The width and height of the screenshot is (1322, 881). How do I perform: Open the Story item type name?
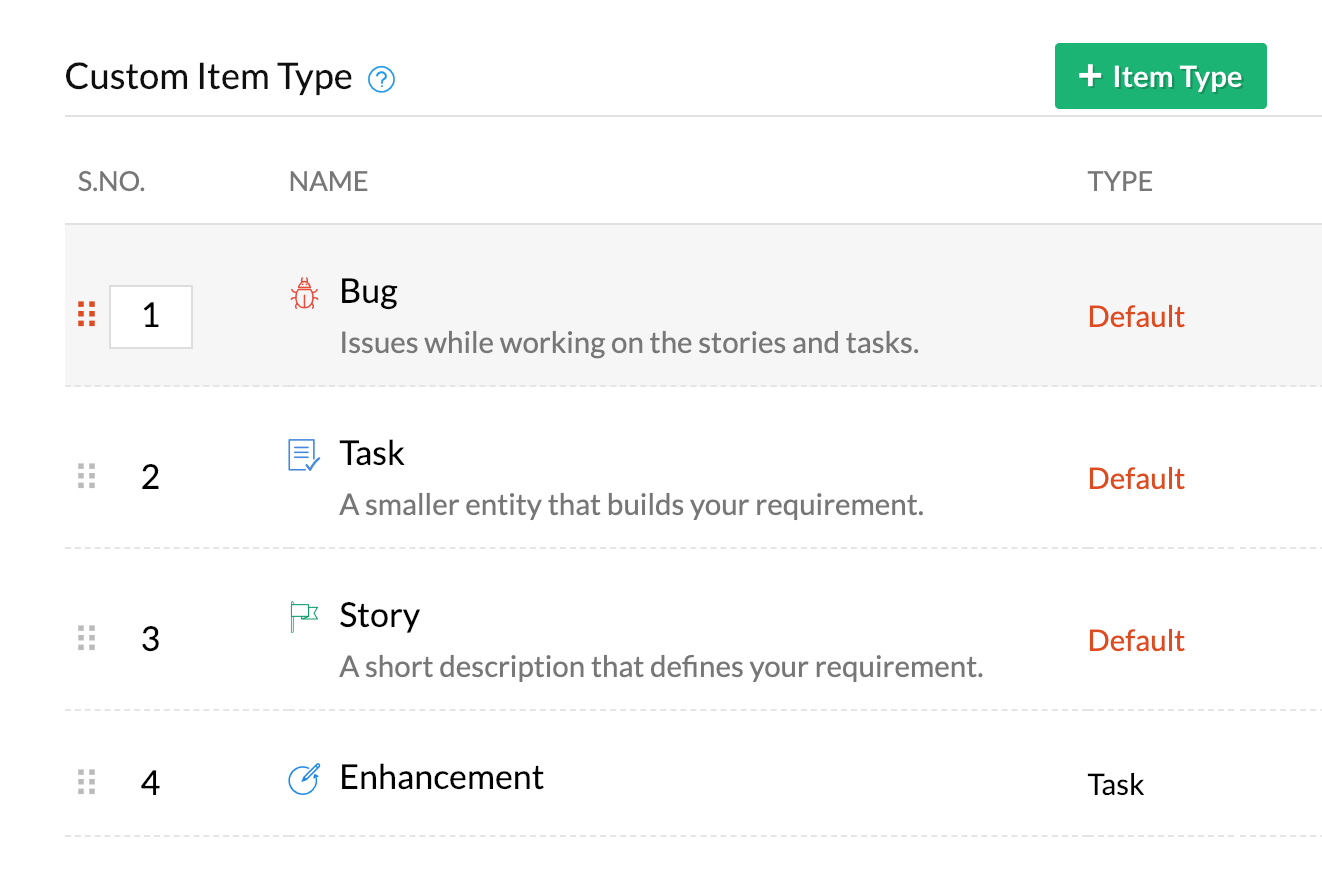[x=380, y=615]
